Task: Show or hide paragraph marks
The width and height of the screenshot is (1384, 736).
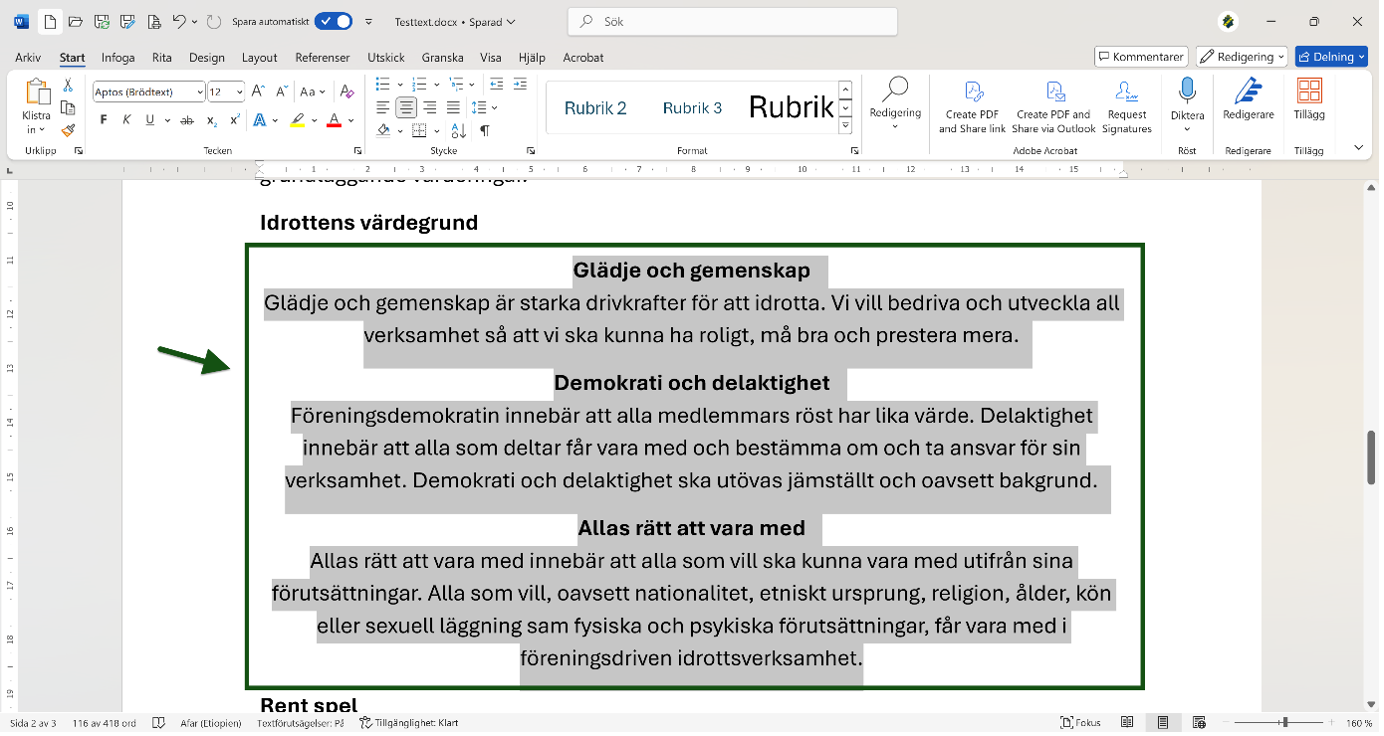Action: 485,130
